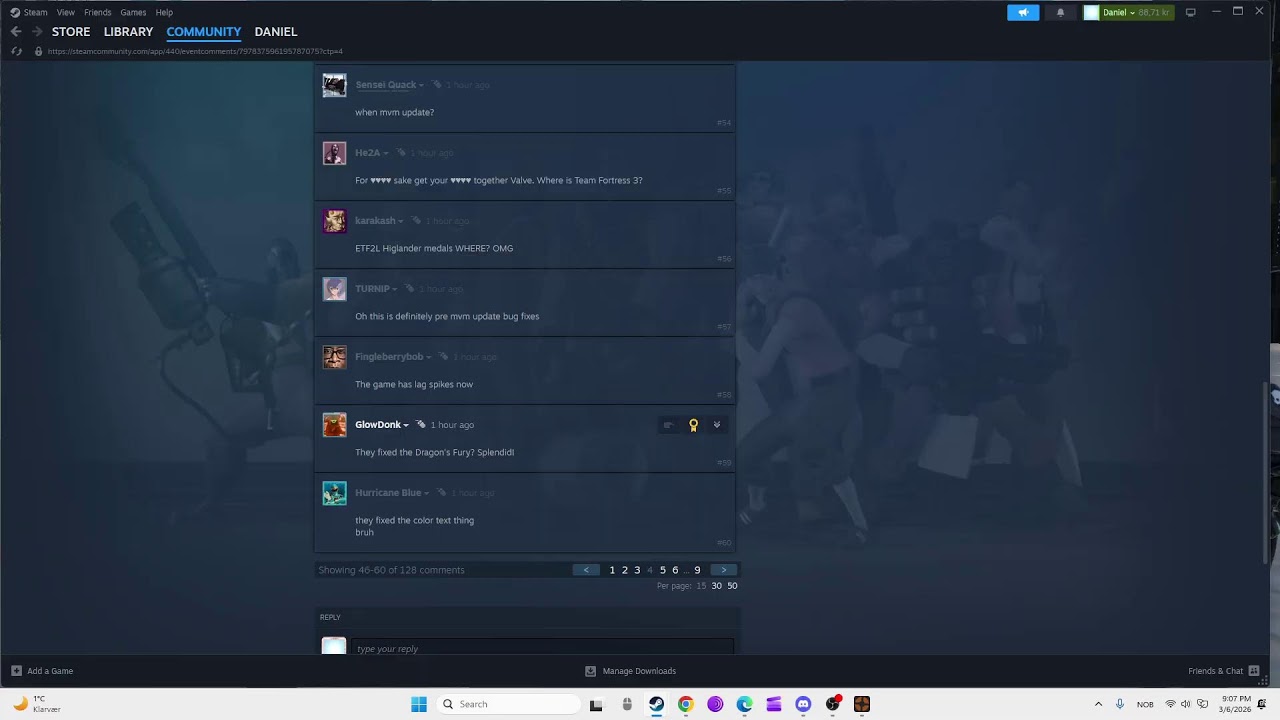
Task: Click the tag icon beside GlowDonk's name
Action: tap(421, 424)
